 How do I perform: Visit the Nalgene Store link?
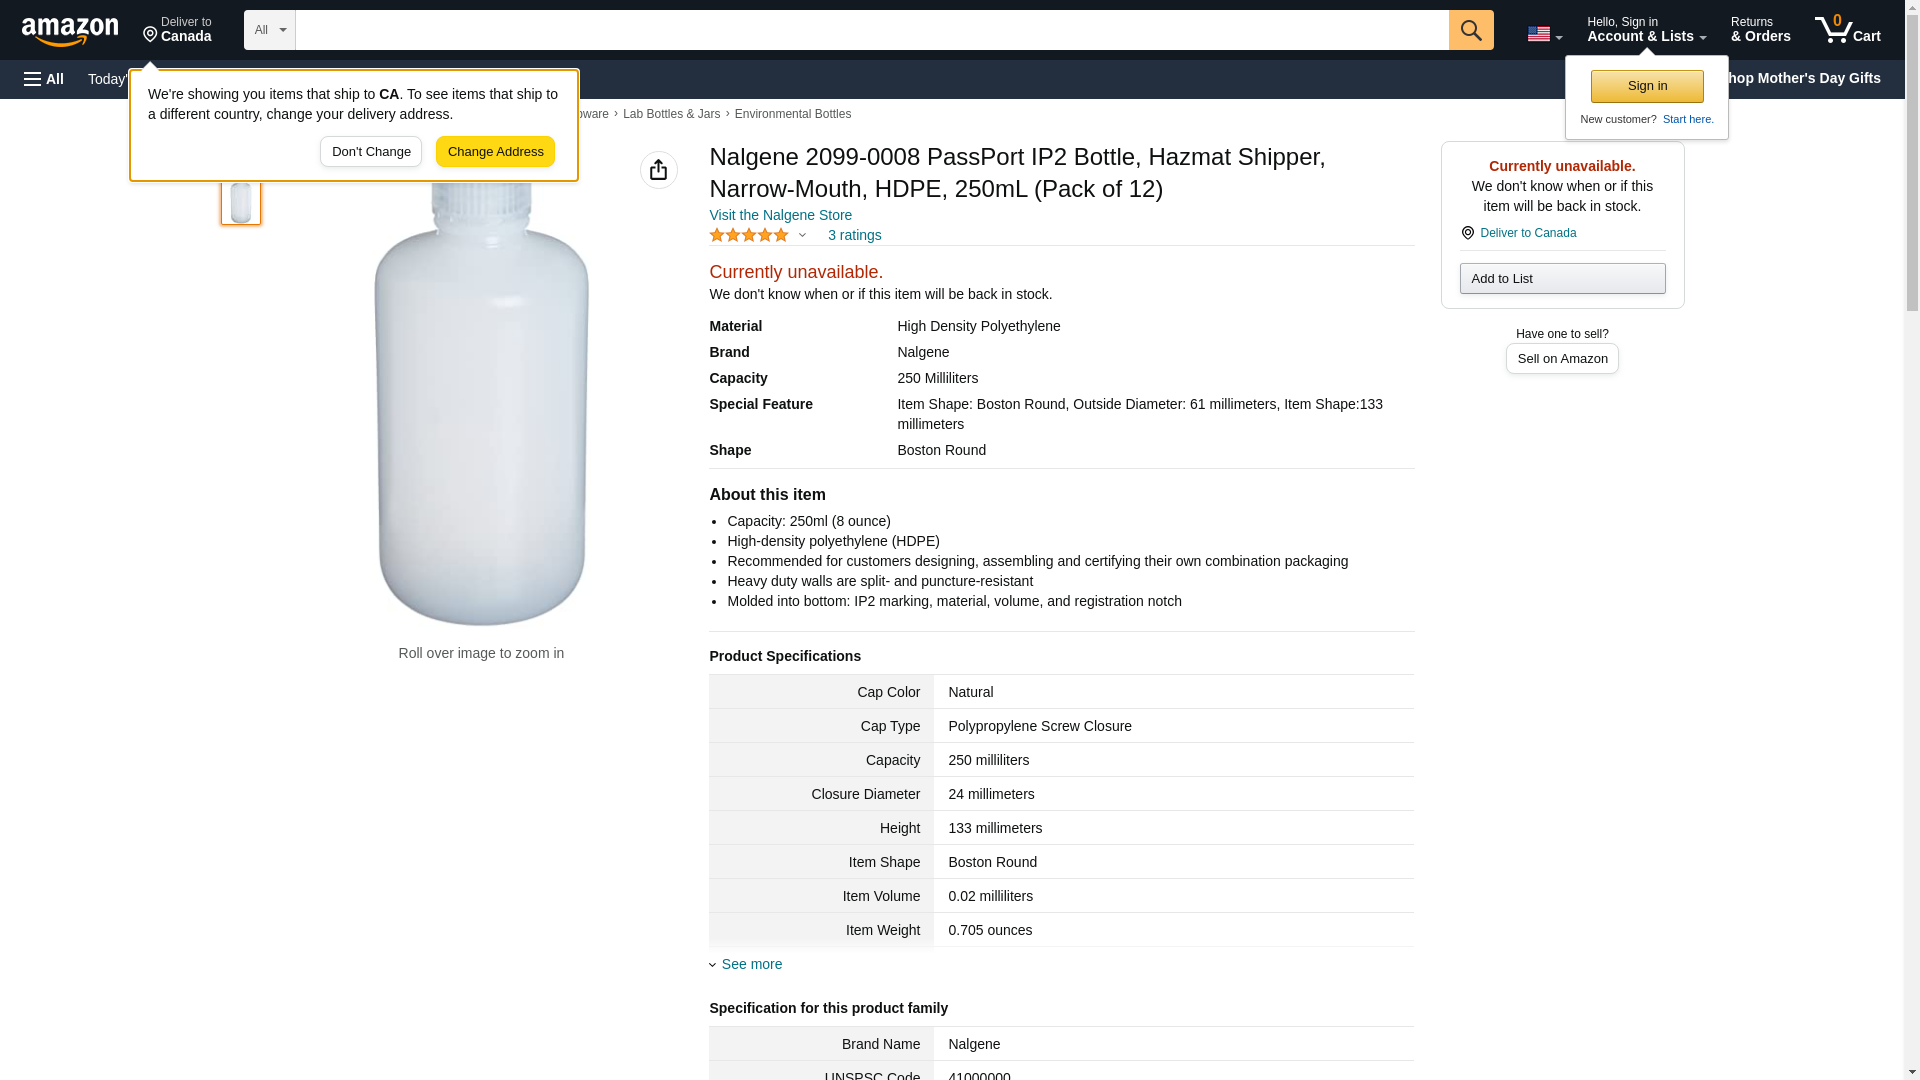[x=780, y=215]
